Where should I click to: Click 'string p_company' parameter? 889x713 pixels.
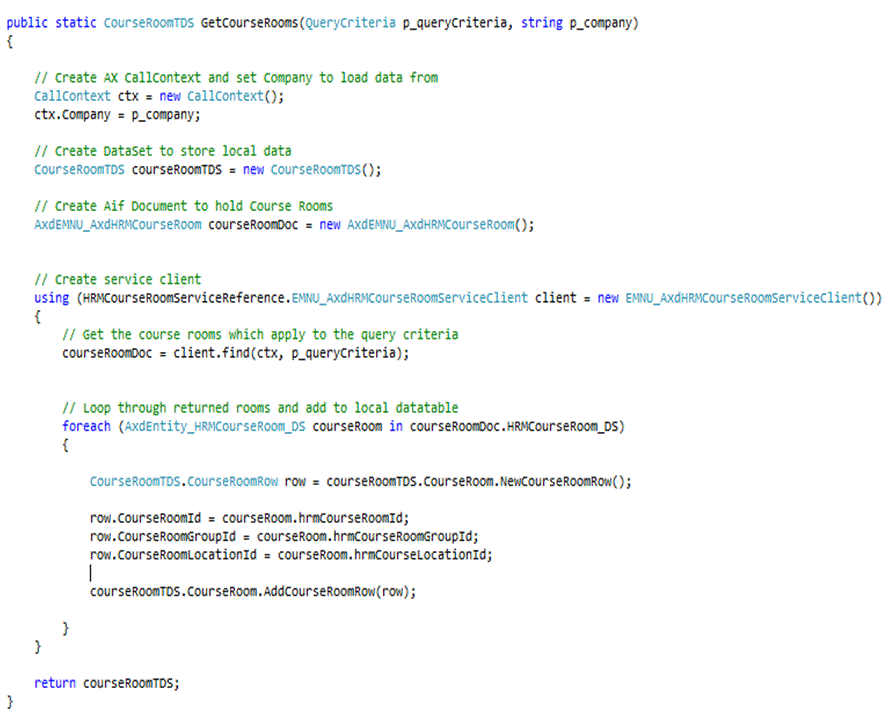click(x=577, y=23)
